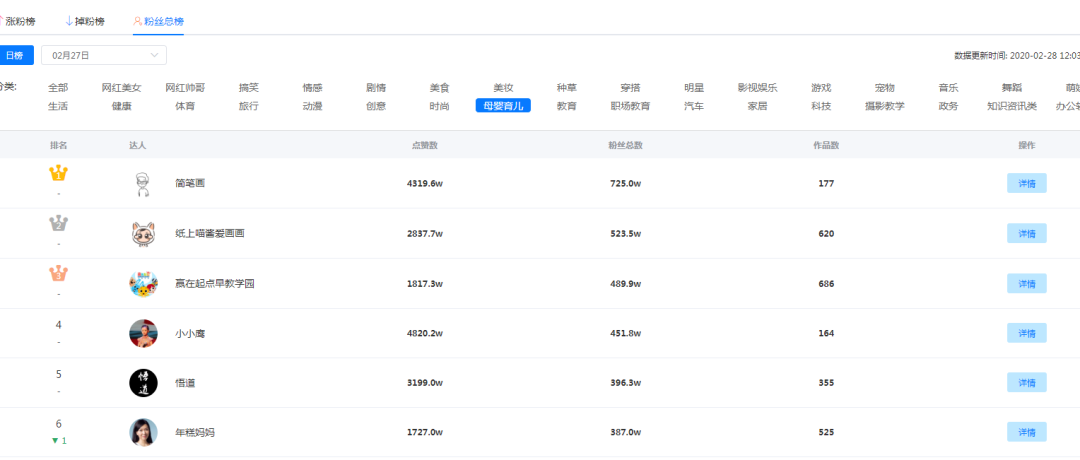This screenshot has width=1080, height=460.
Task: Click 赢在起点早教学园 avatar
Action: [143, 283]
